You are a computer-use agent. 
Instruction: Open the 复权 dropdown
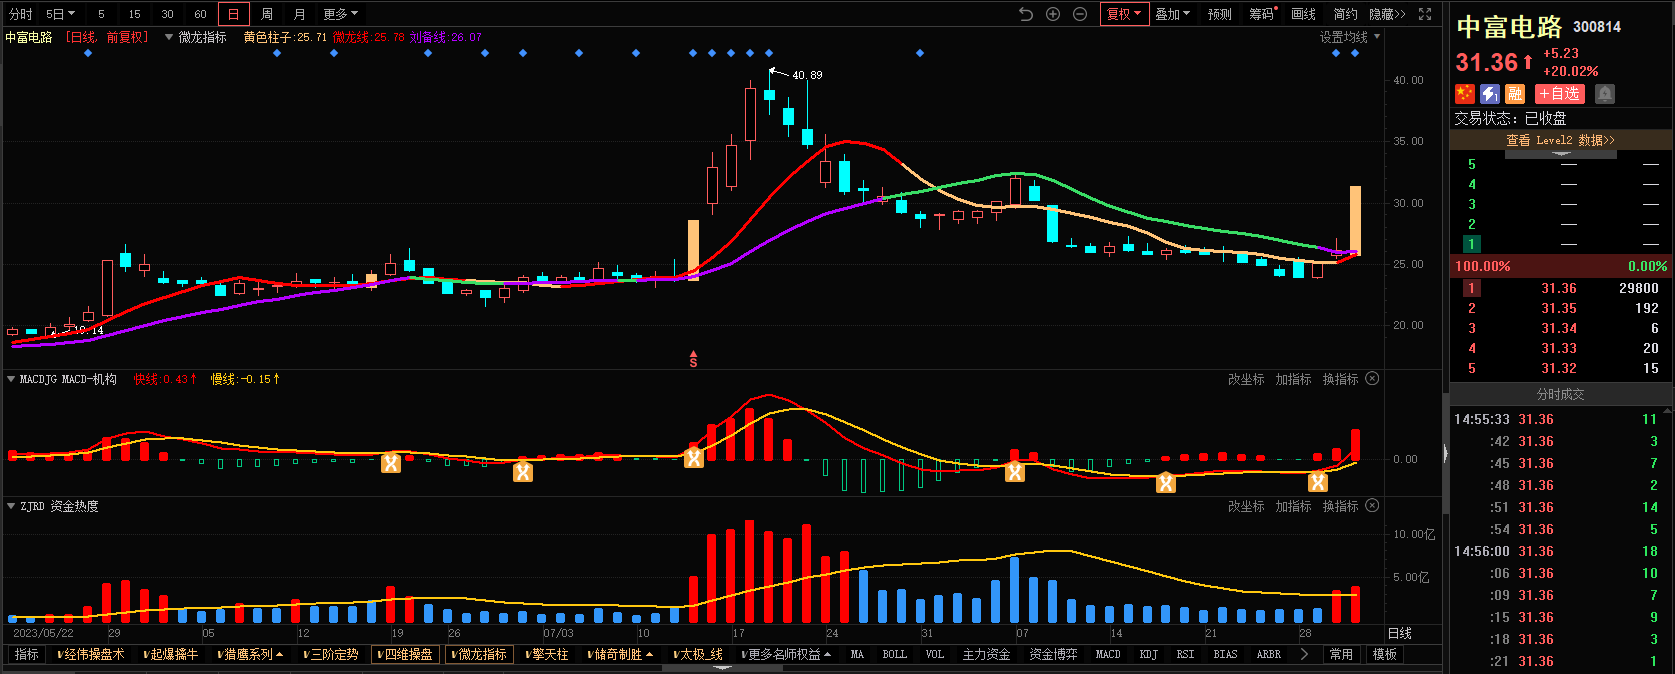1123,14
